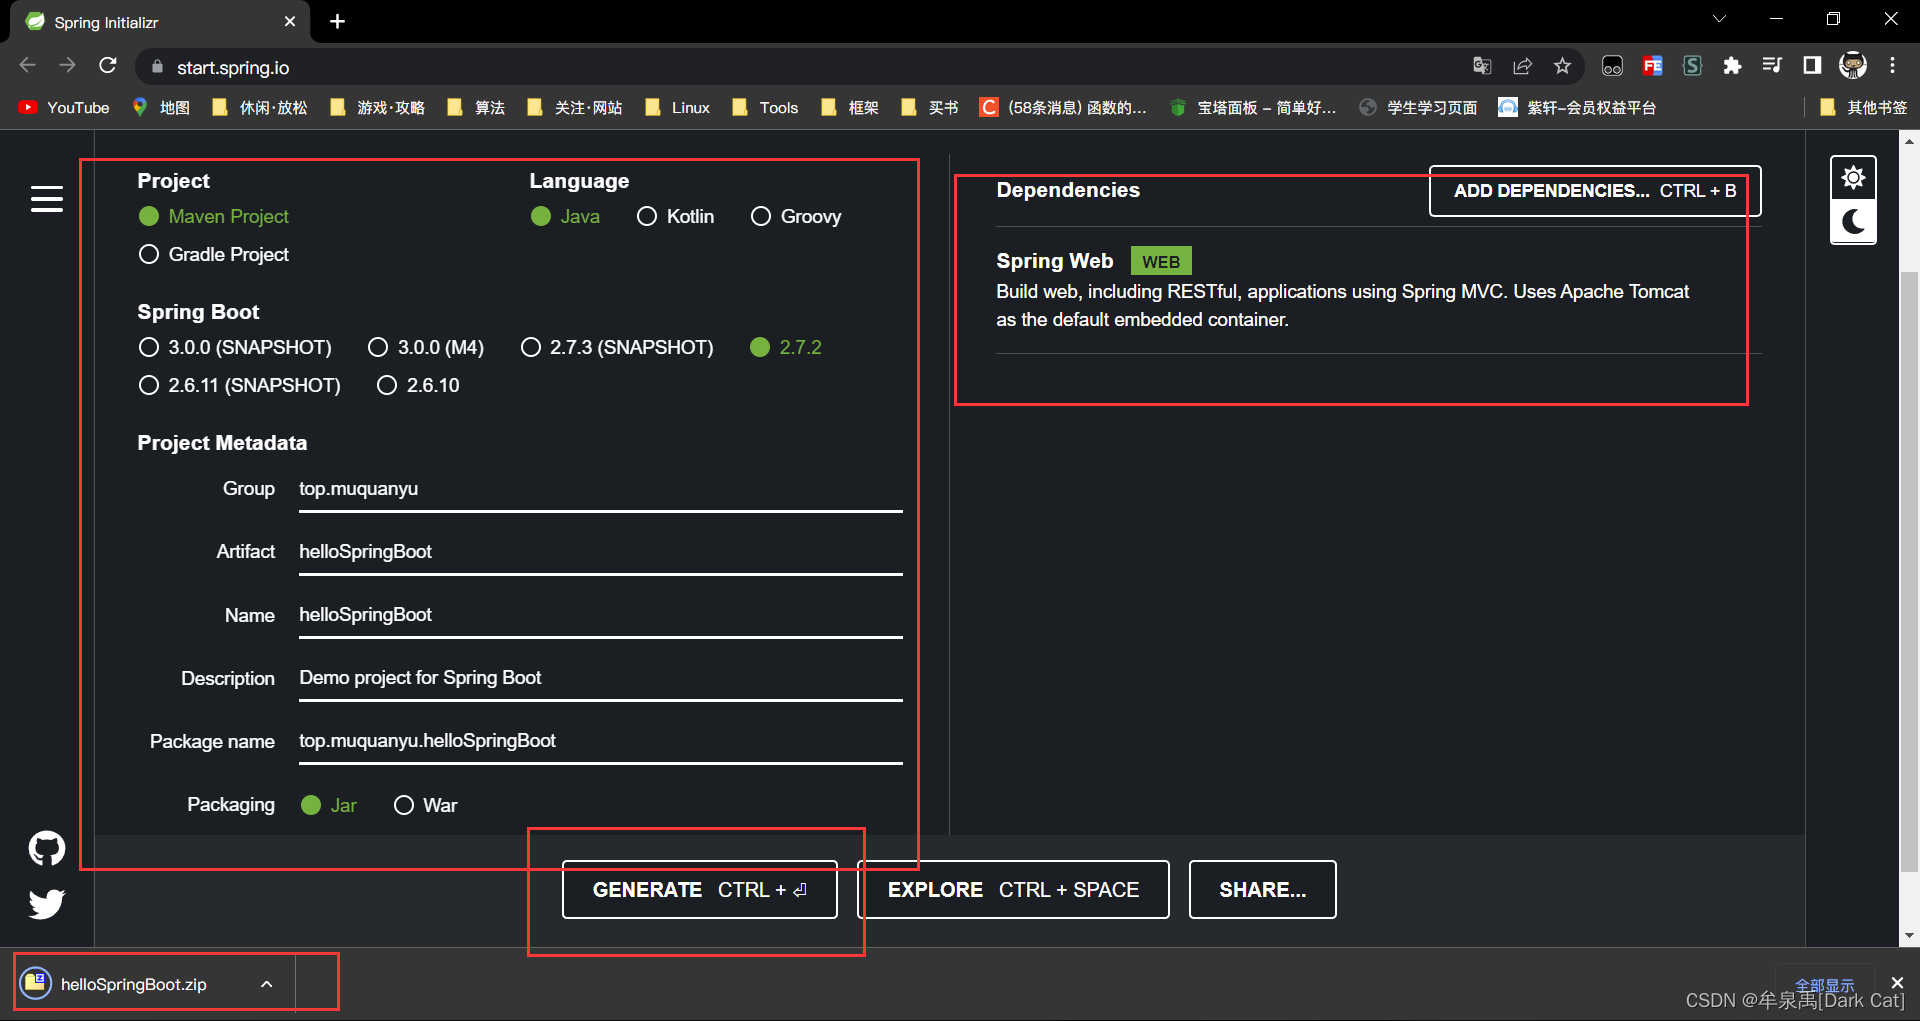1920x1021 pixels.
Task: Open the Linux bookmark folder
Action: (678, 107)
